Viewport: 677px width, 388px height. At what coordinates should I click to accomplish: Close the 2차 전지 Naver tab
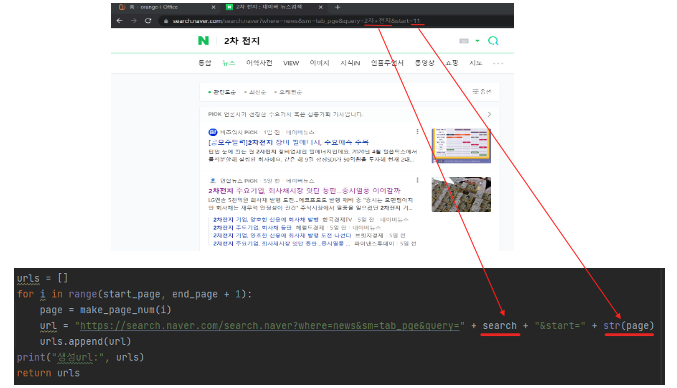pyautogui.click(x=320, y=7)
